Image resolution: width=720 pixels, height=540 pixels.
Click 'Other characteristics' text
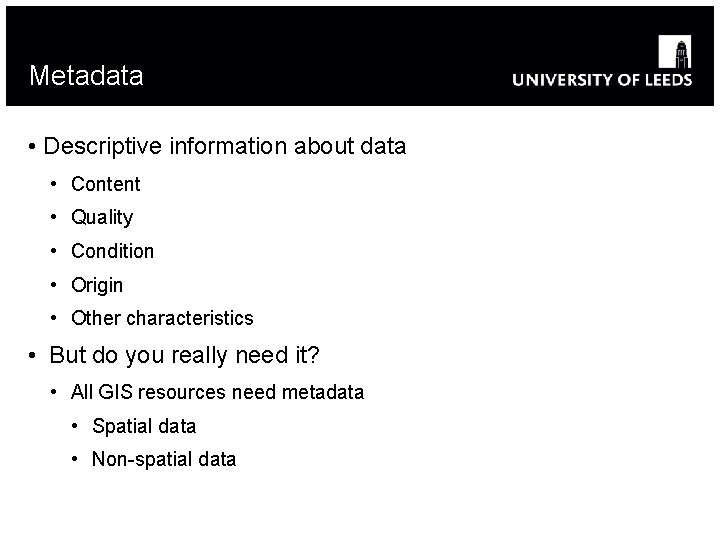point(162,318)
